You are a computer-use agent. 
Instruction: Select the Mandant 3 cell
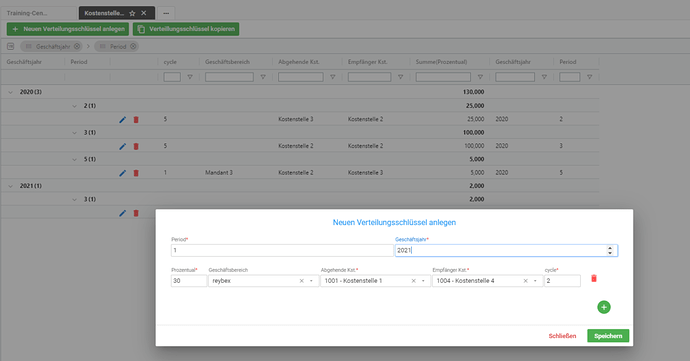[219, 173]
